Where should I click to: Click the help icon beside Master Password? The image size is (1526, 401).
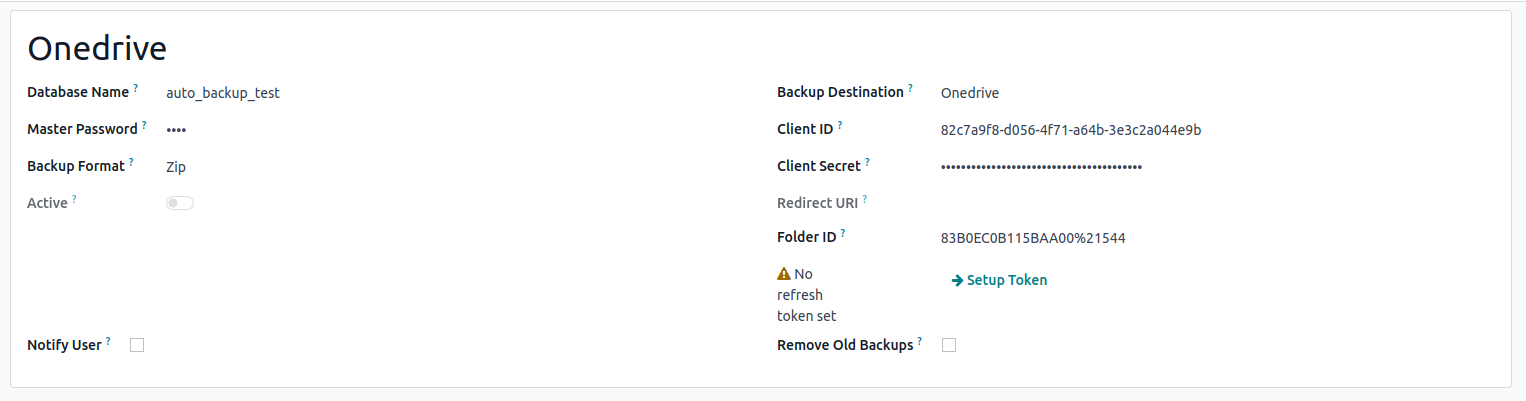(144, 126)
